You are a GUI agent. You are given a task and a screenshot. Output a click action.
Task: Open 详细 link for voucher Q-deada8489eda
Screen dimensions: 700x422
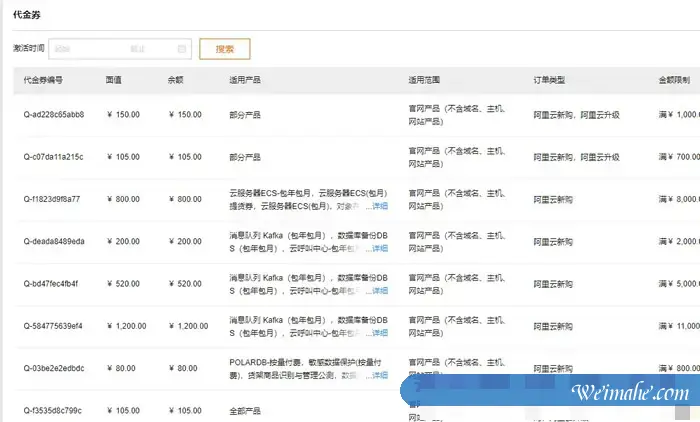[380, 248]
